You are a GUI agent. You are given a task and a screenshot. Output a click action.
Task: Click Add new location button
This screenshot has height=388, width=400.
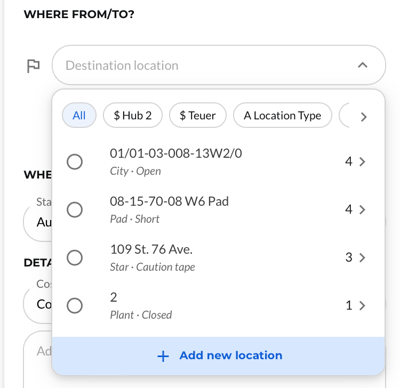coord(219,356)
